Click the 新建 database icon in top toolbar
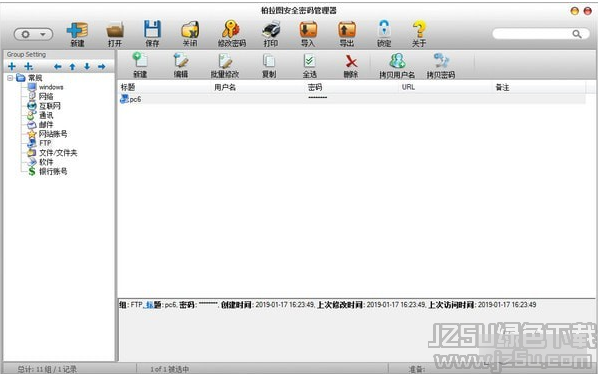The width and height of the screenshot is (598, 374). [x=77, y=30]
